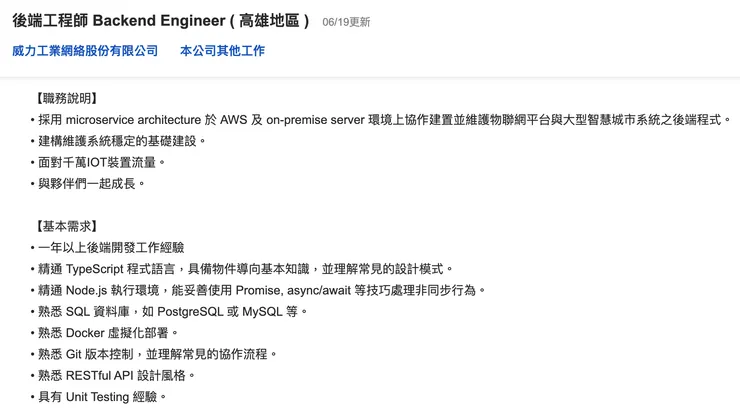Click the 高雄地區 location text in title
Screen dimensions: 740x410
coord(270,21)
